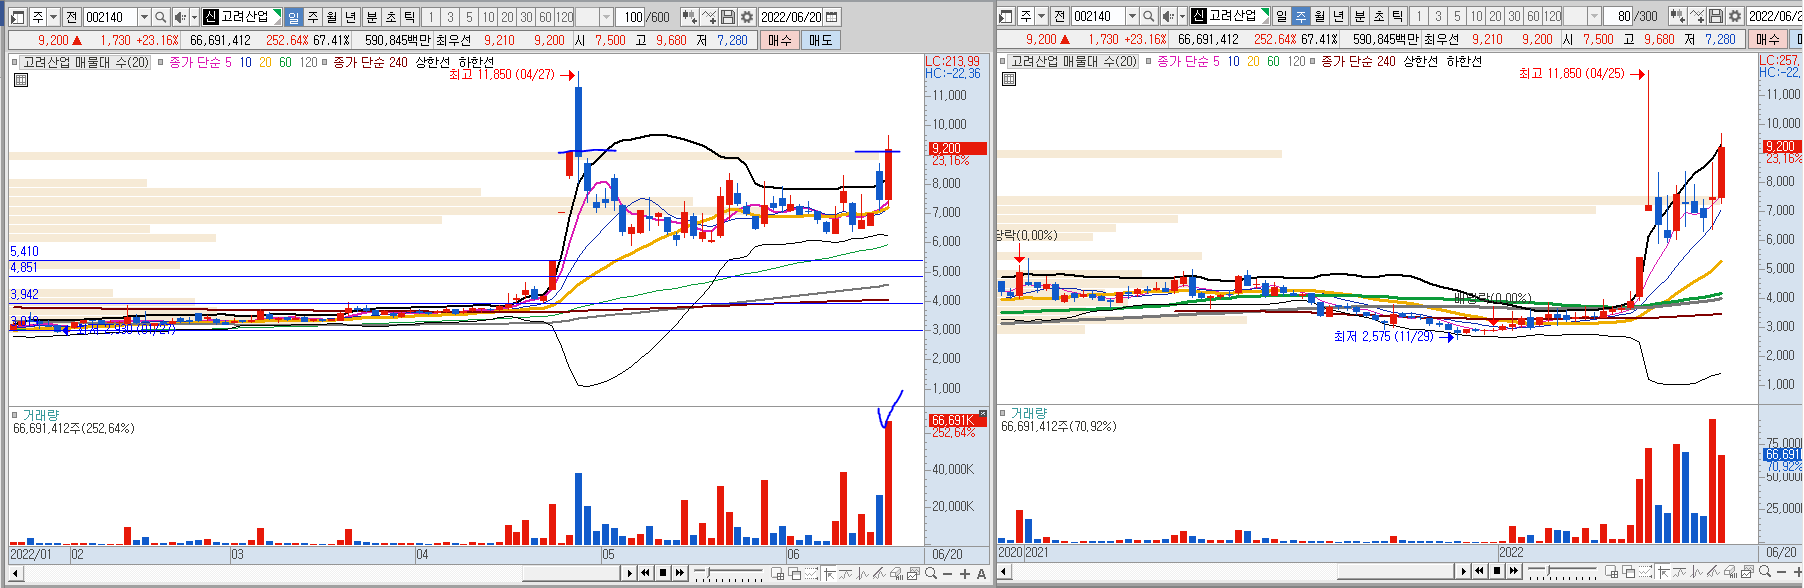Select tick 틱 period in left chart

410,17
